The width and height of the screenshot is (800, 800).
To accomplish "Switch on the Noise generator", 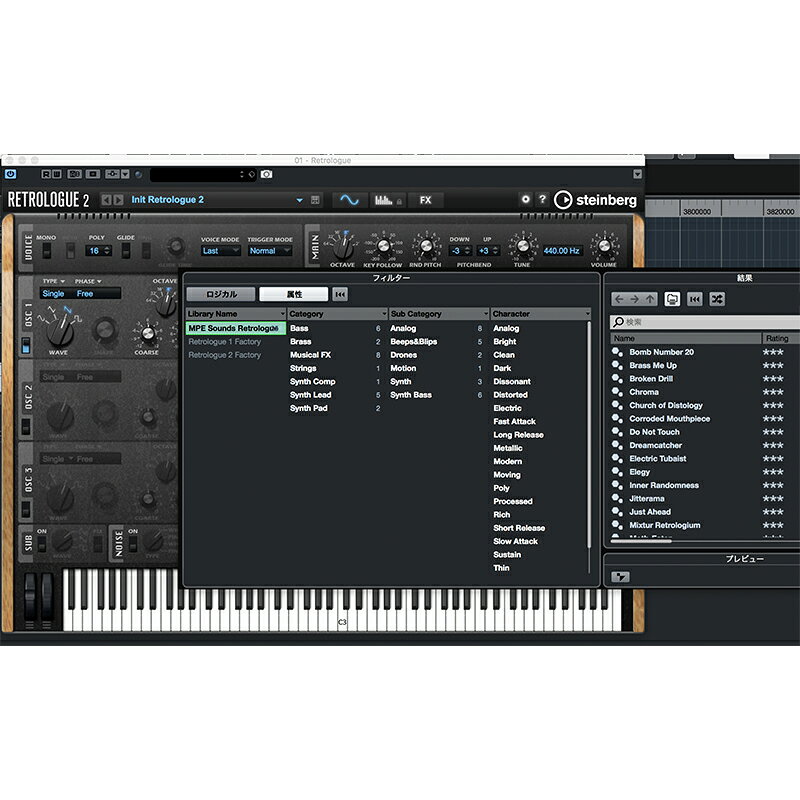I will (x=133, y=544).
